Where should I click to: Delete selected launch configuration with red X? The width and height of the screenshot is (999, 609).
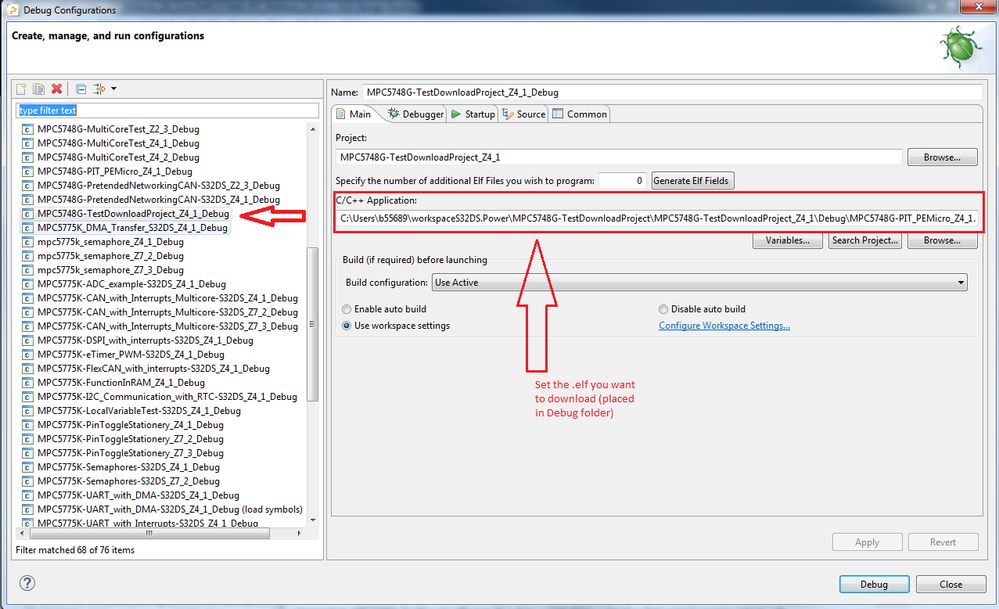tap(57, 89)
